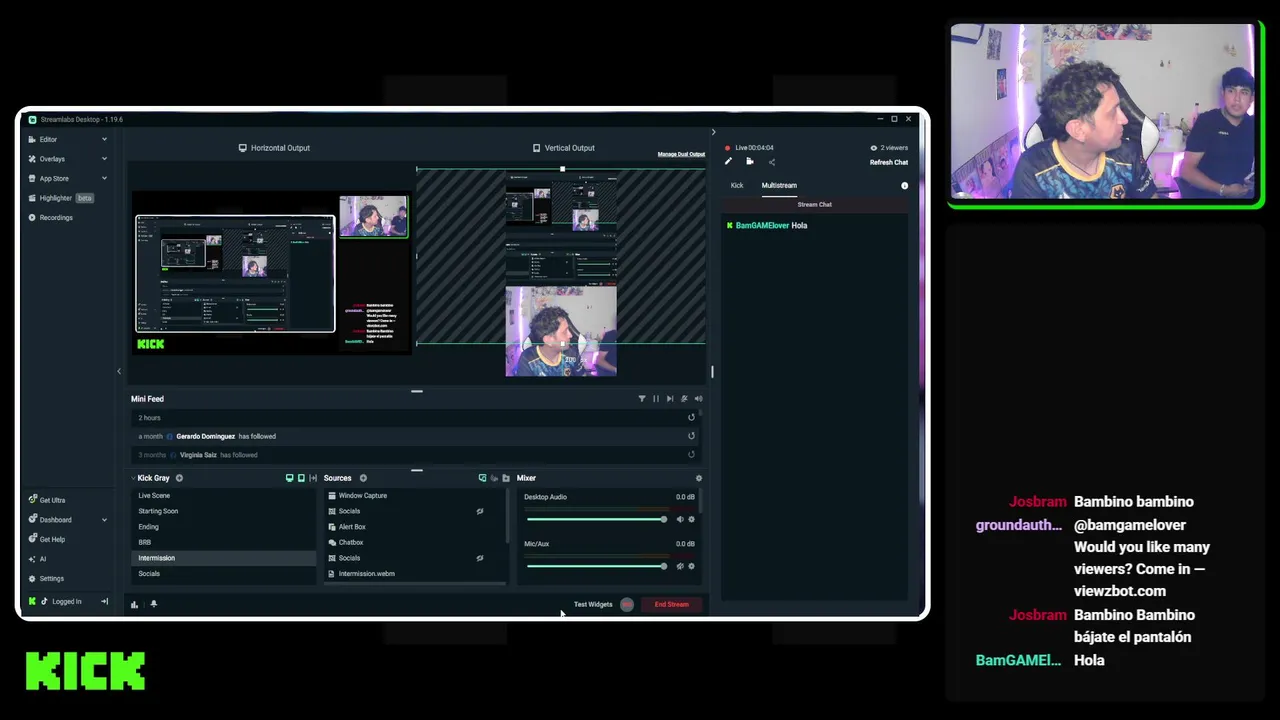Toggle Mini Feed volume speaker icon
Viewport: 1280px width, 720px height.
(x=698, y=399)
